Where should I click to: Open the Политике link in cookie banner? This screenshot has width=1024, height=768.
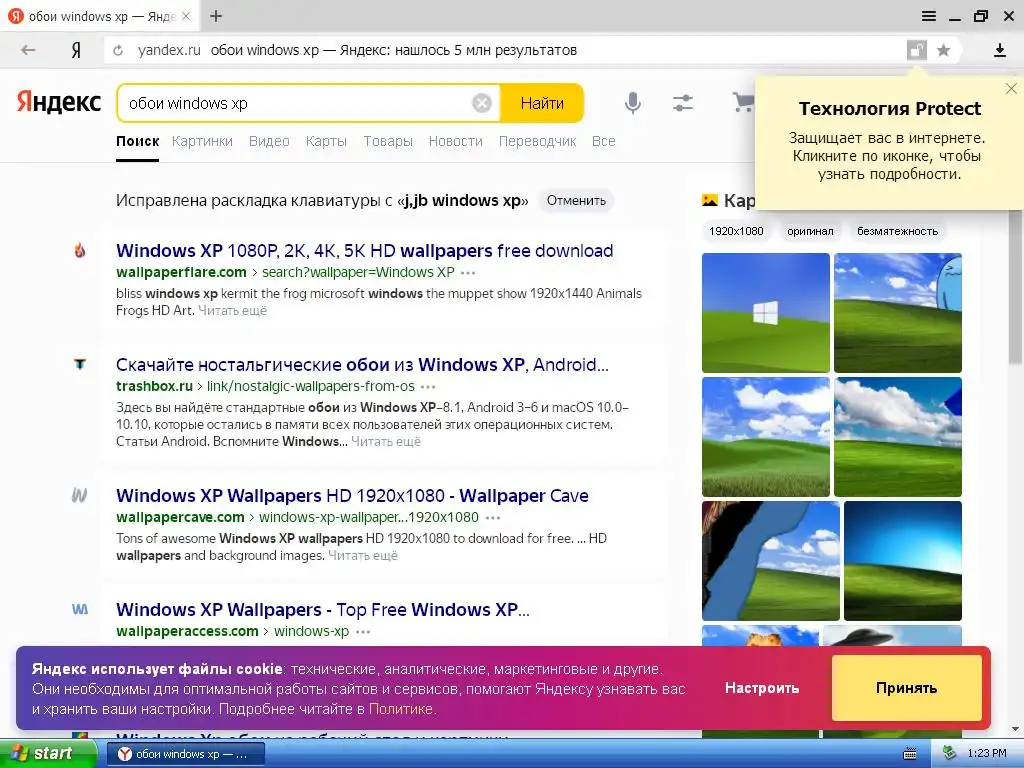401,709
